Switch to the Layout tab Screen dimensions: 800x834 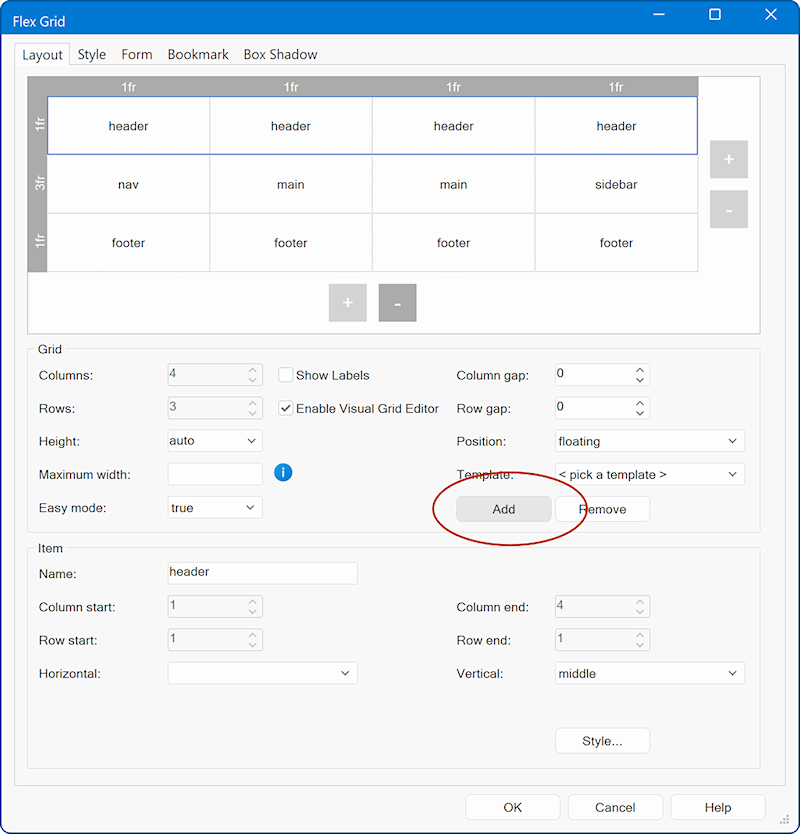tap(42, 55)
